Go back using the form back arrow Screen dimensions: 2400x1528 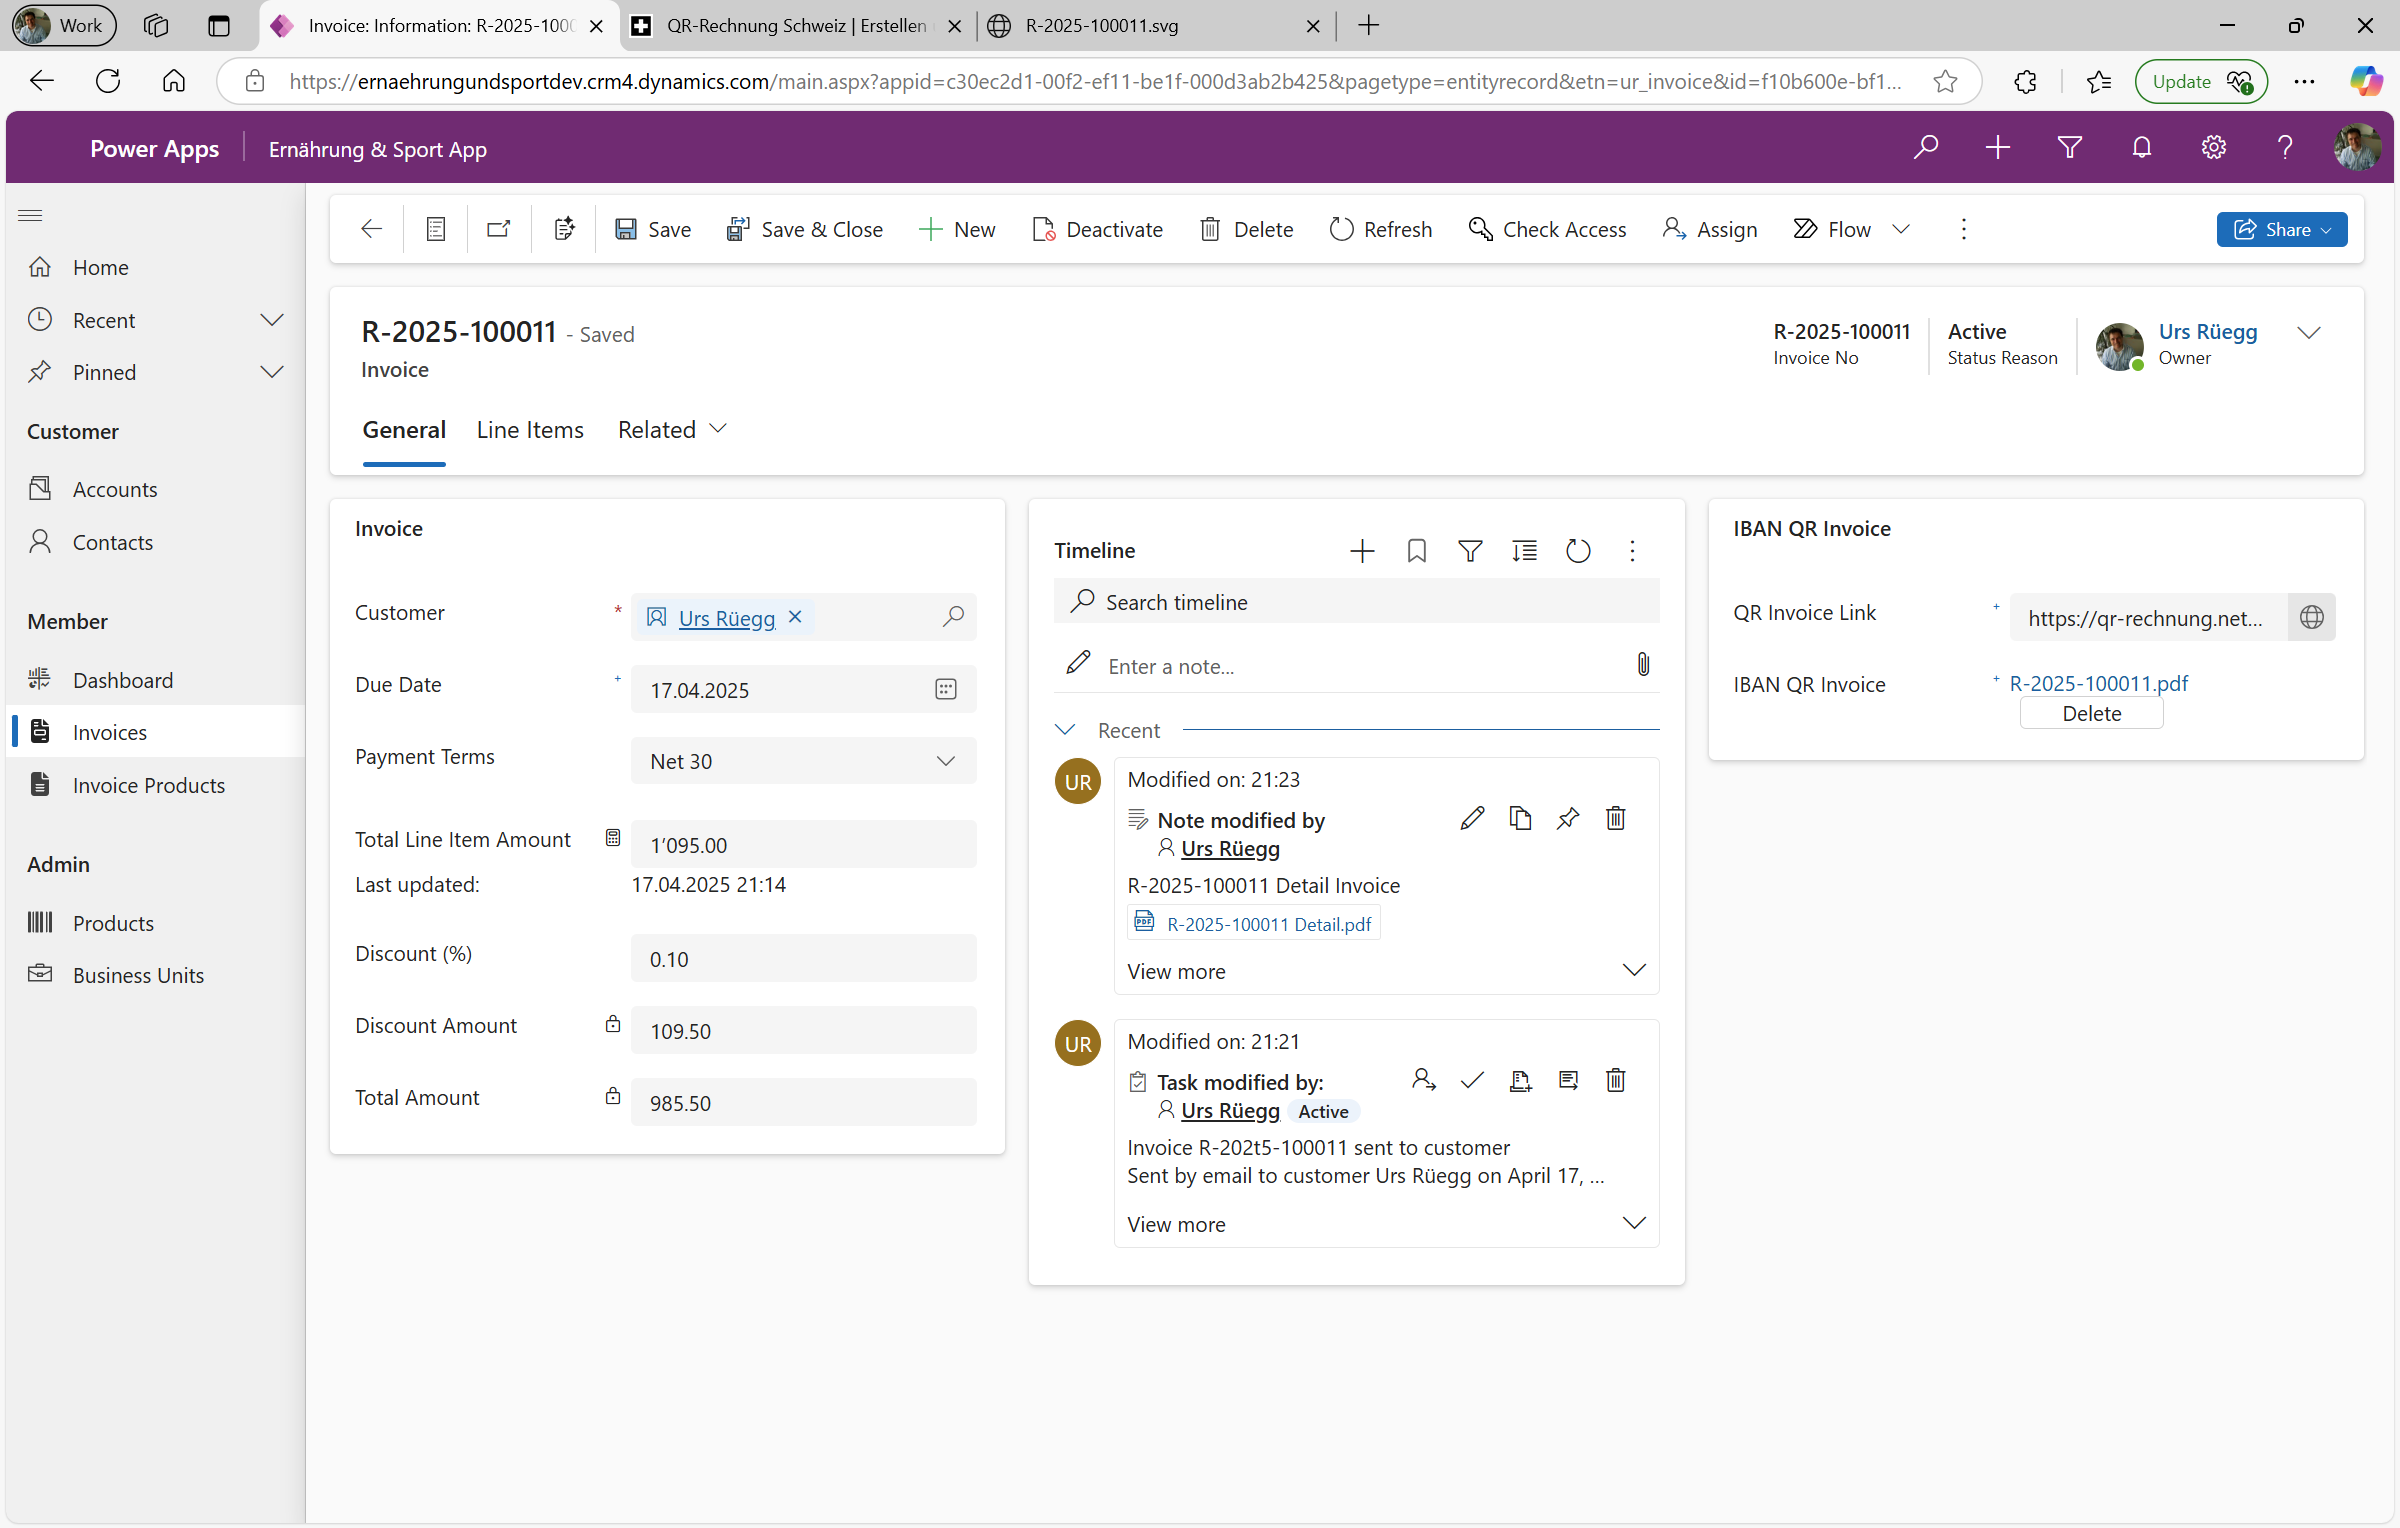(x=371, y=229)
